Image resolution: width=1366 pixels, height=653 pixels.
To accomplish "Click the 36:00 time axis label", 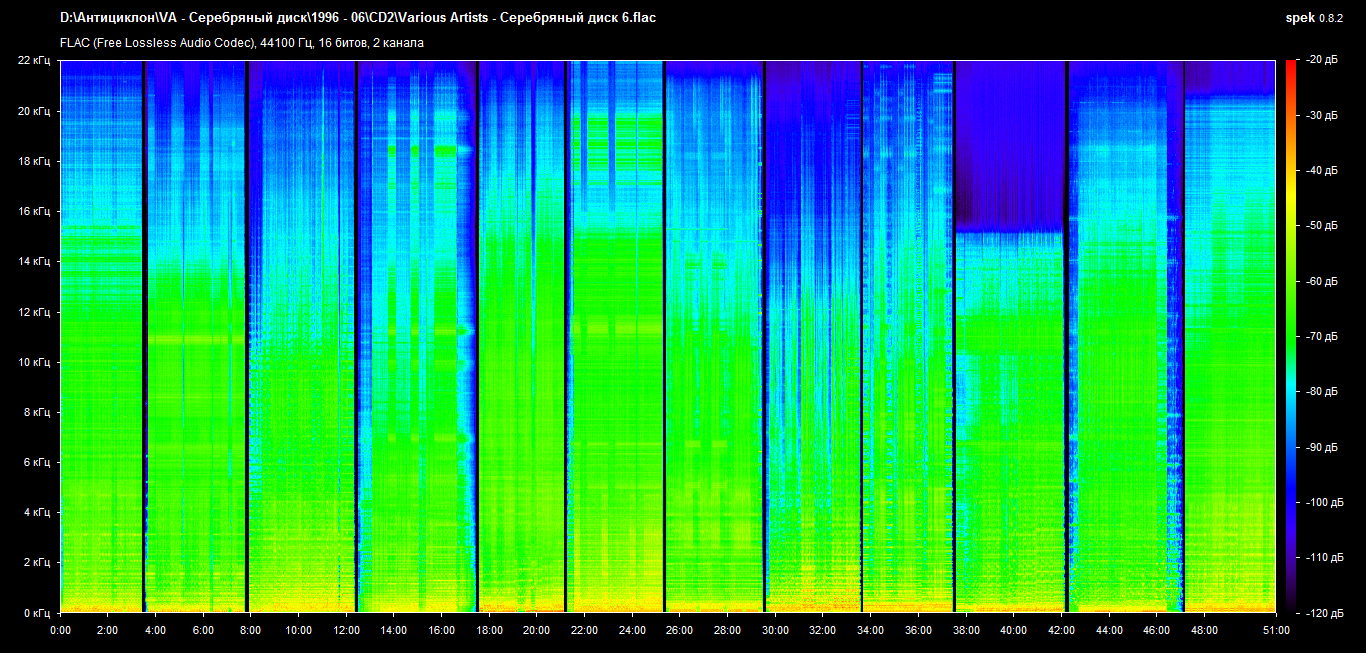I will coord(918,630).
